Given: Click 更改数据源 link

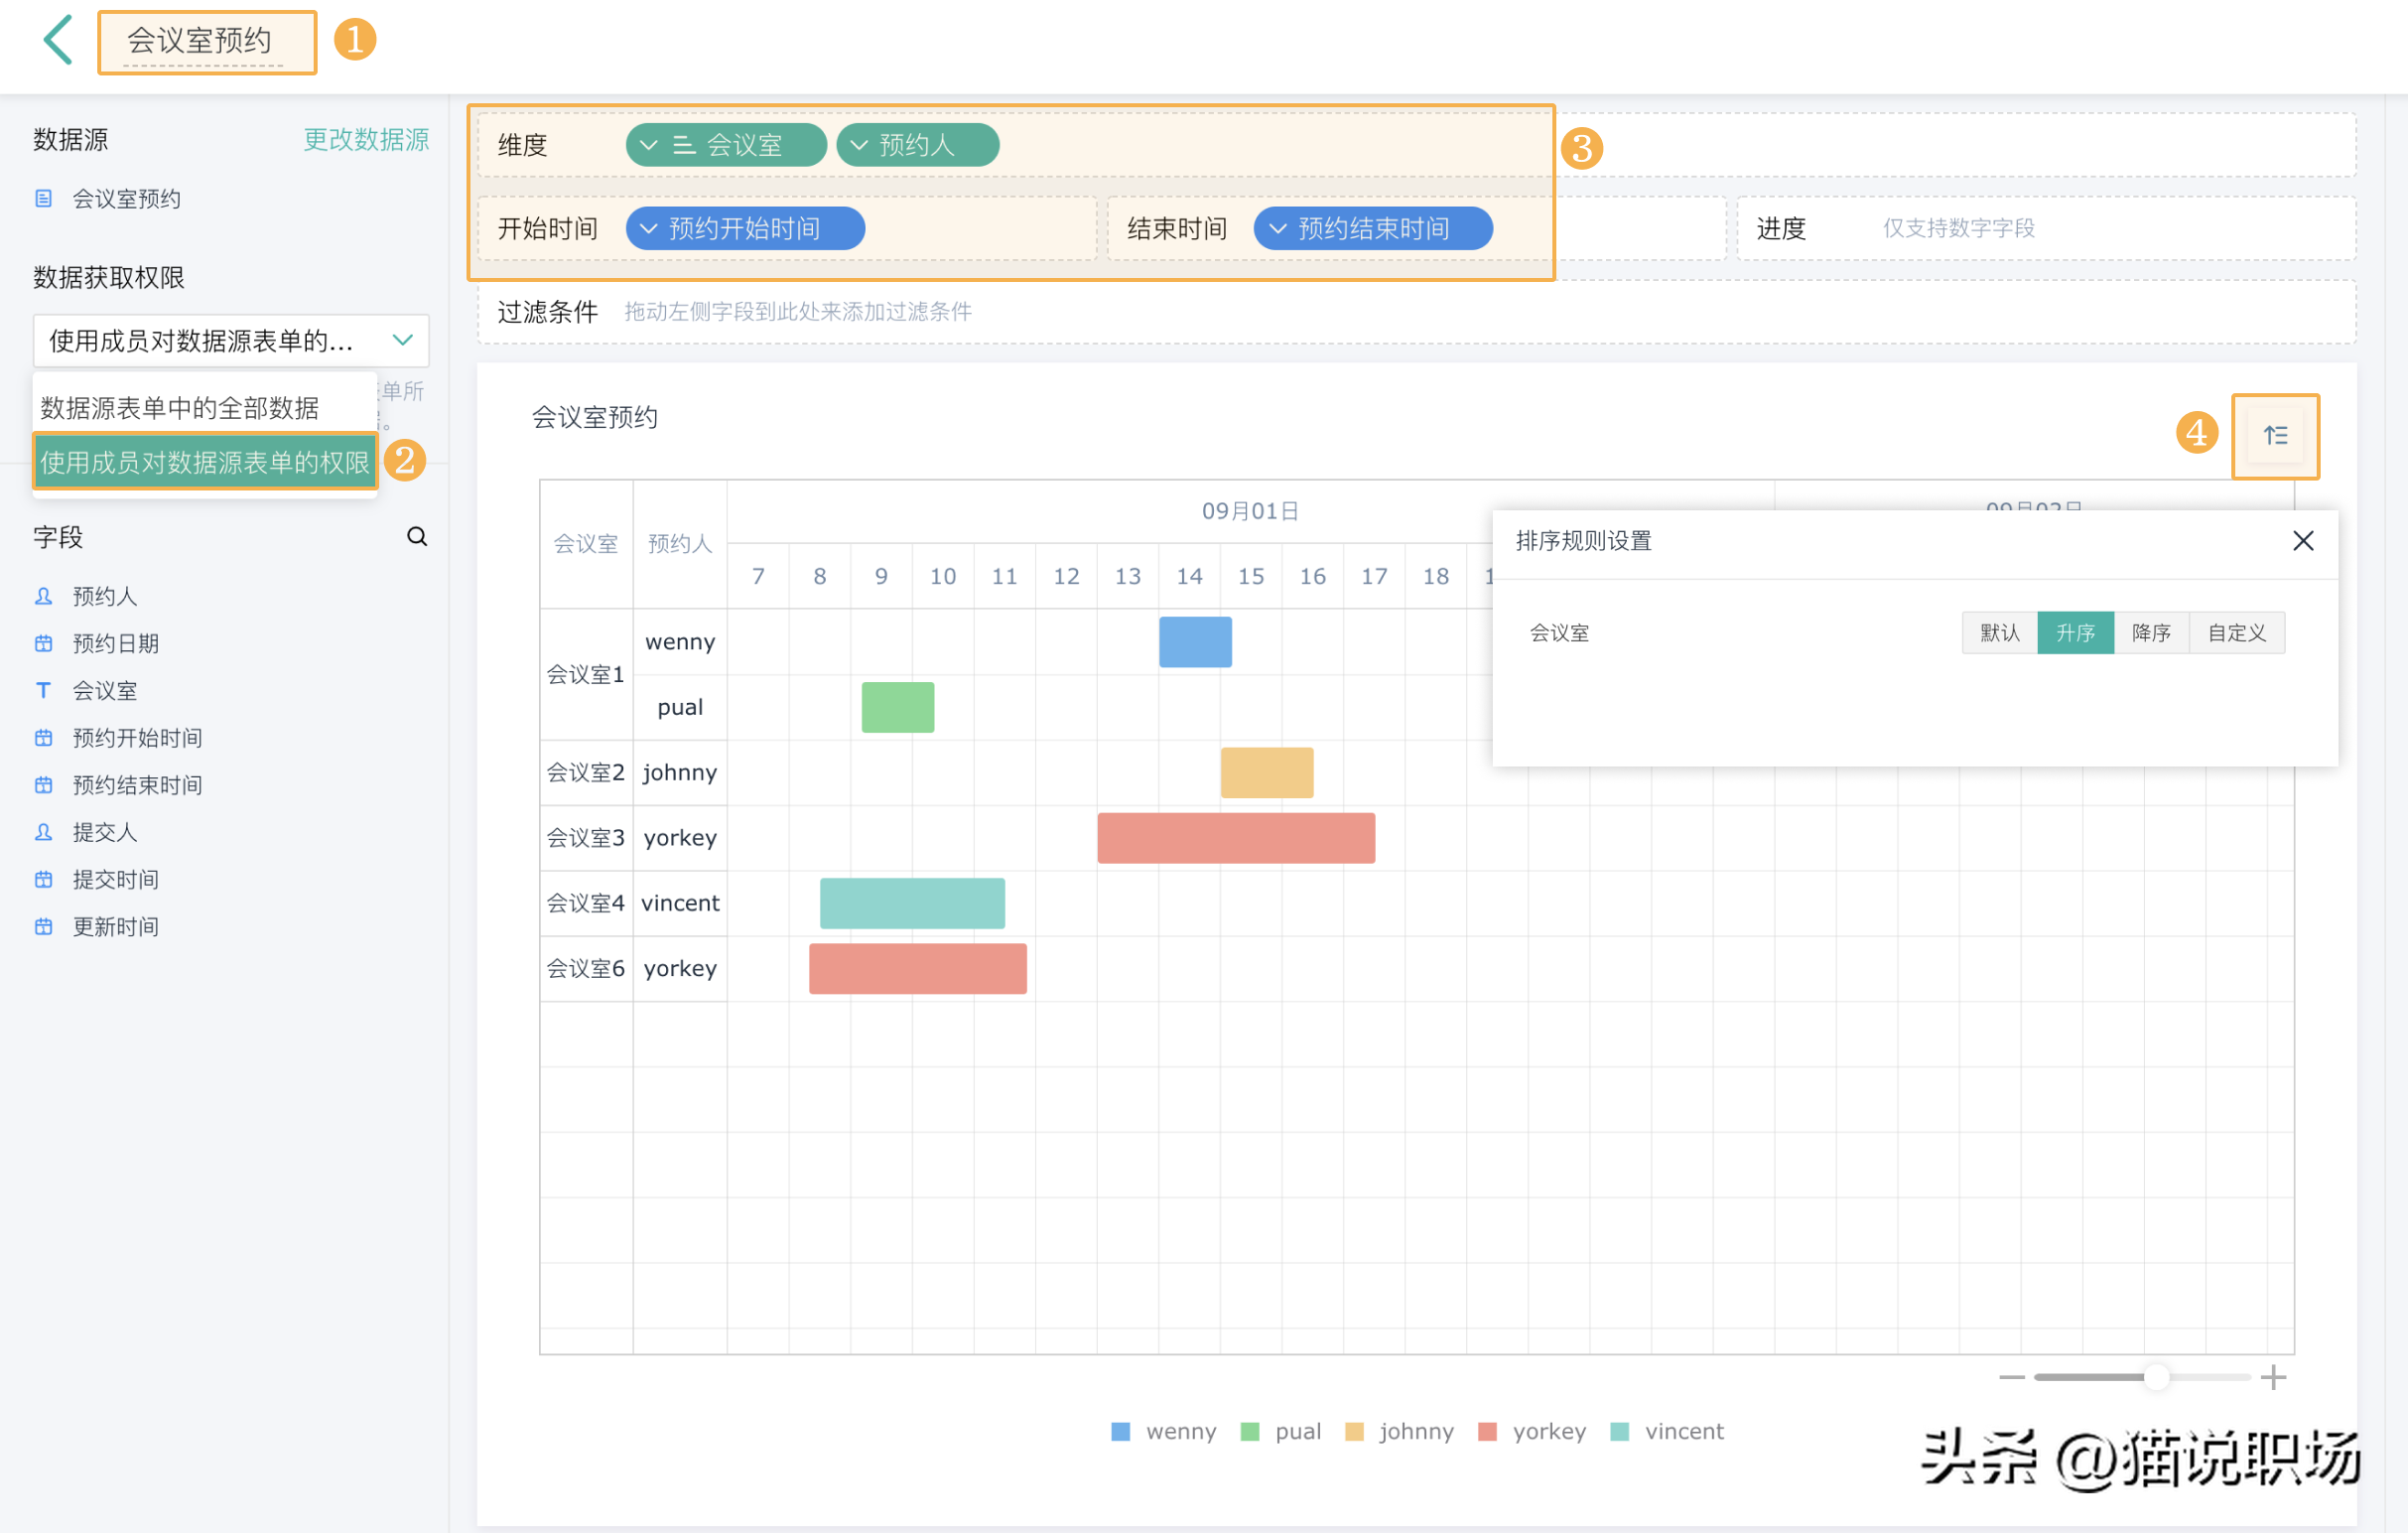Looking at the screenshot, I should (366, 140).
